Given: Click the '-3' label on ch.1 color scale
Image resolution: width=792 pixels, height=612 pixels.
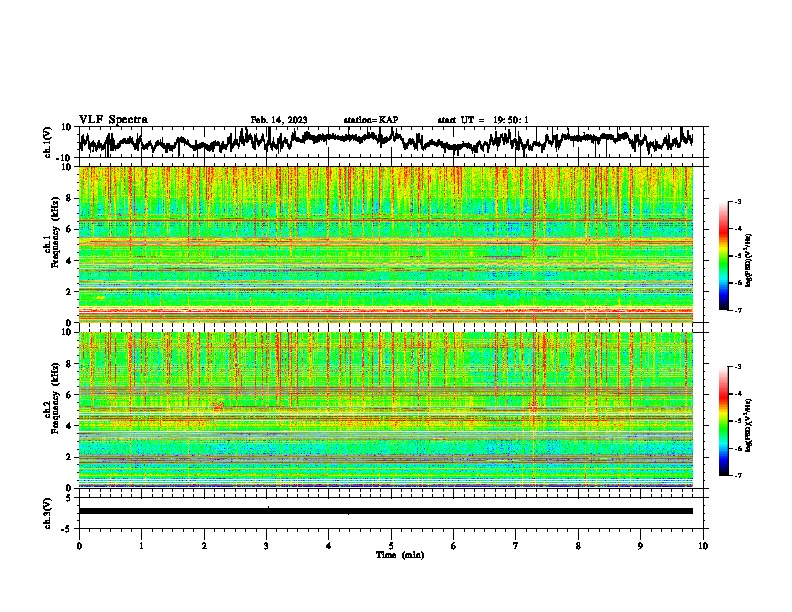Looking at the screenshot, I should (x=737, y=201).
